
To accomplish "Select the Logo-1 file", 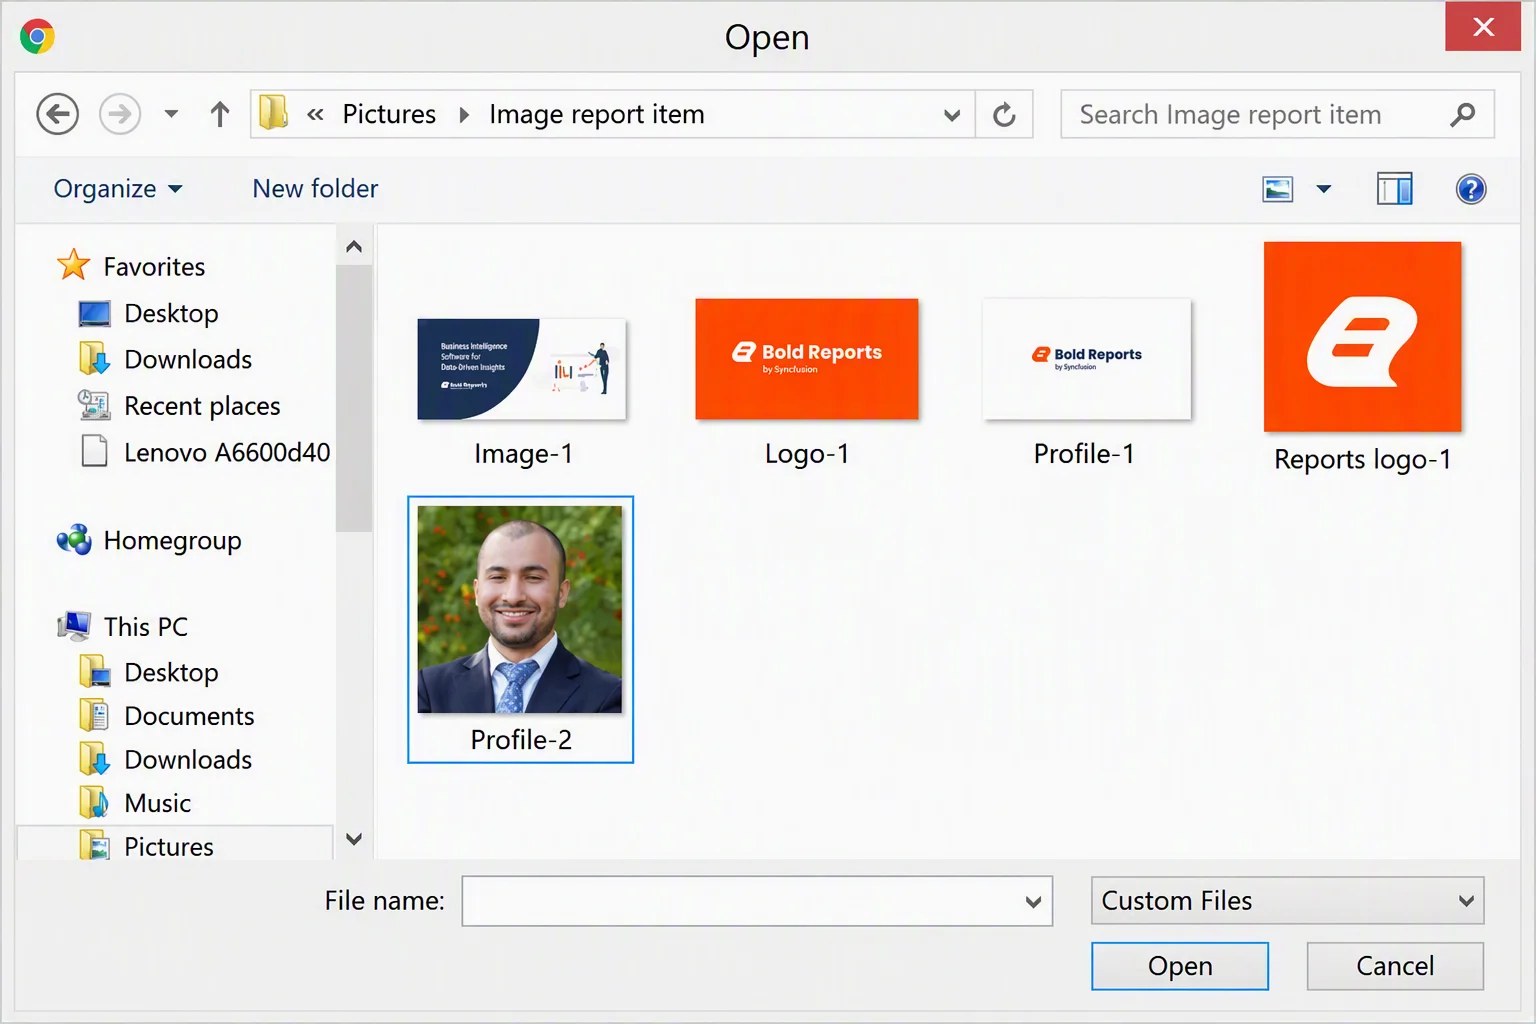I will [807, 382].
